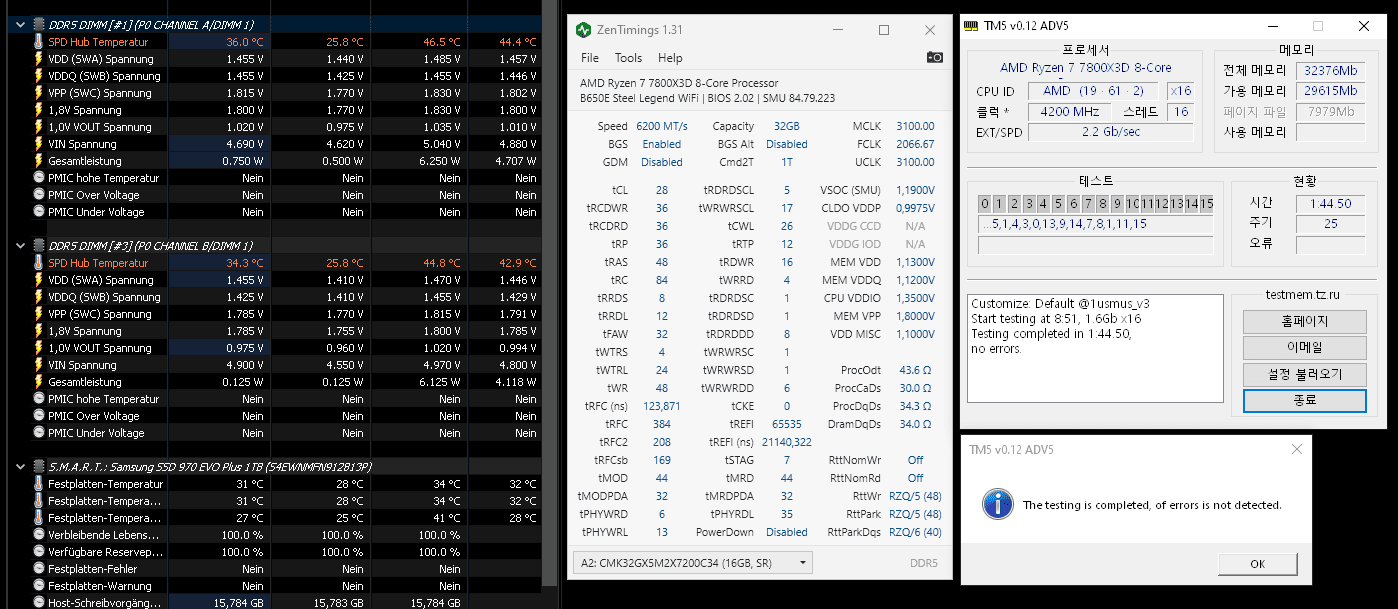
Task: Click the TM5 log line 'Customize: Default @1usmus_v3'
Action: pyautogui.click(x=1060, y=304)
